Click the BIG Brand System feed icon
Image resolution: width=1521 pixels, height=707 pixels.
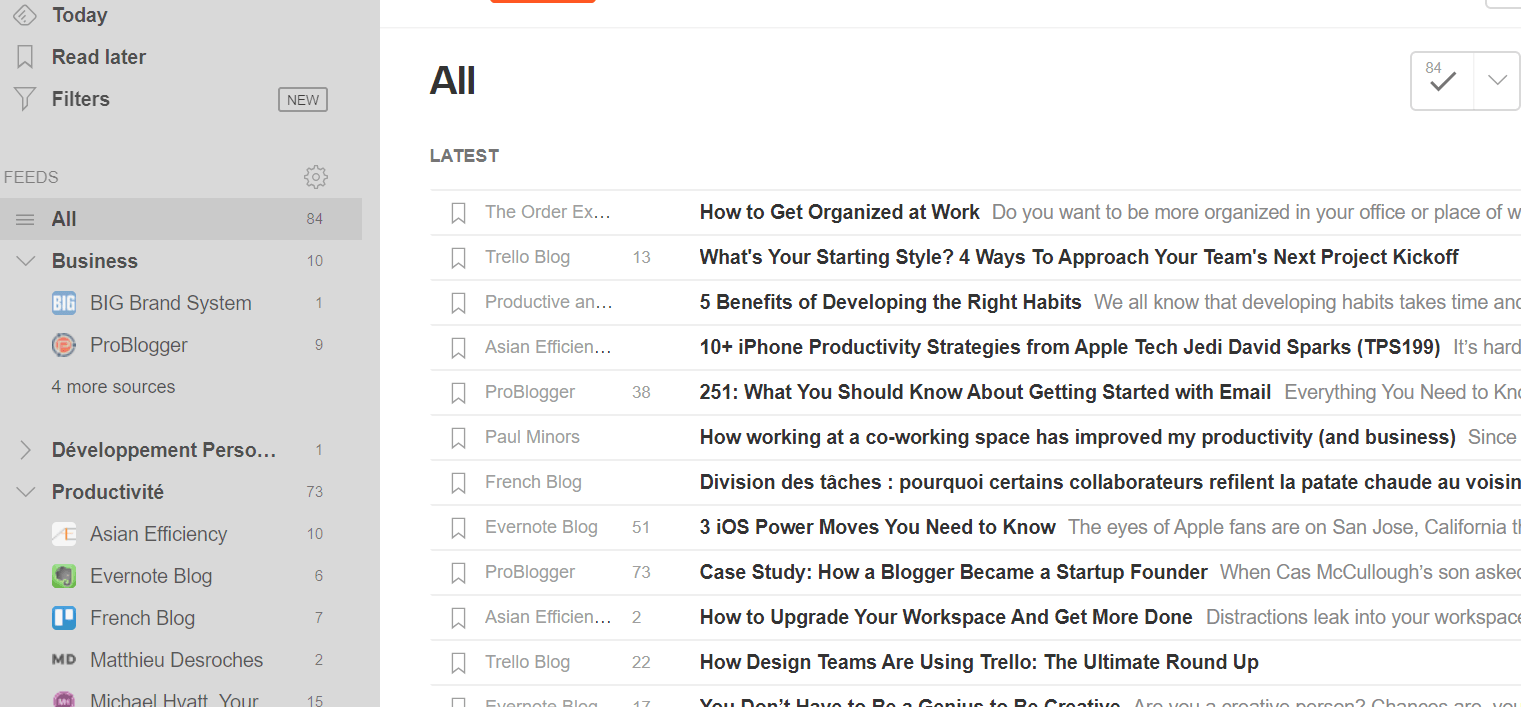[64, 303]
